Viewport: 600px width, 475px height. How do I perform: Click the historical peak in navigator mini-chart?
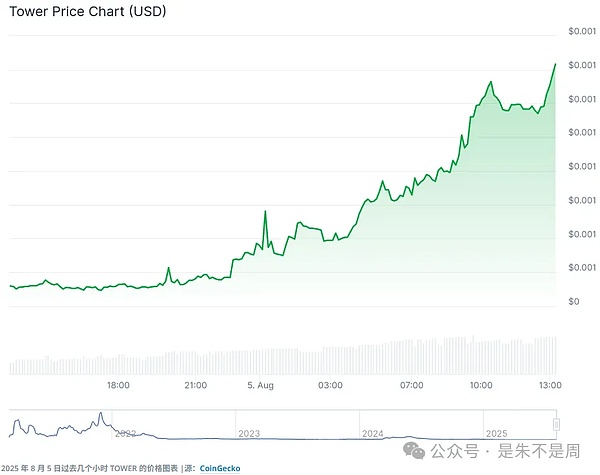pyautogui.click(x=100, y=413)
